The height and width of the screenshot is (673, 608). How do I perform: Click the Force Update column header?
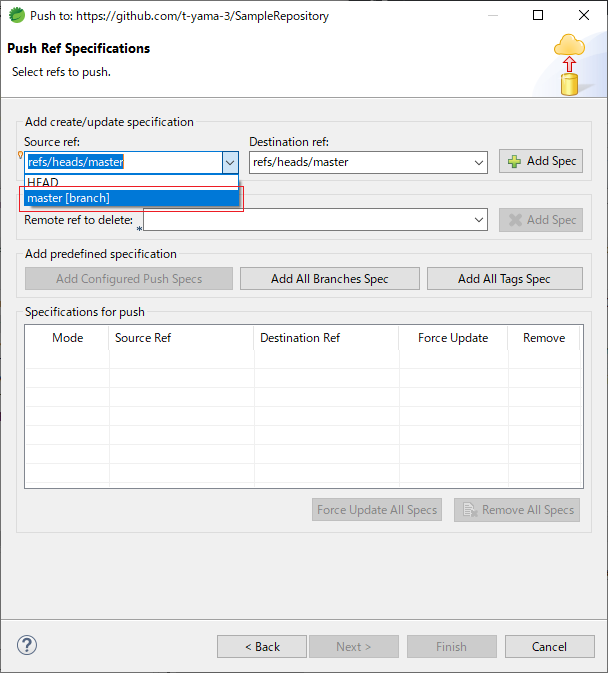coord(453,338)
